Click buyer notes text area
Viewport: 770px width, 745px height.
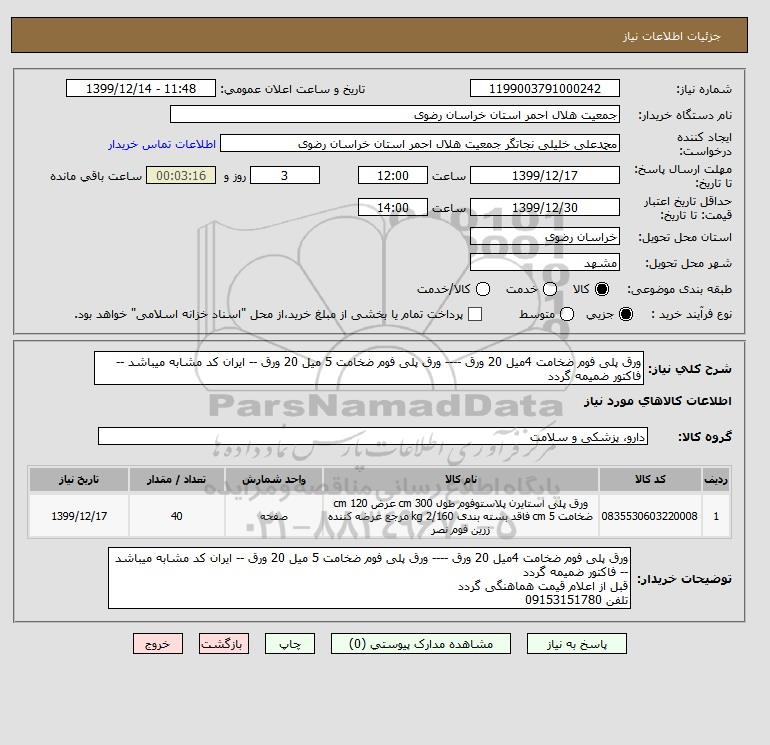[x=369, y=578]
